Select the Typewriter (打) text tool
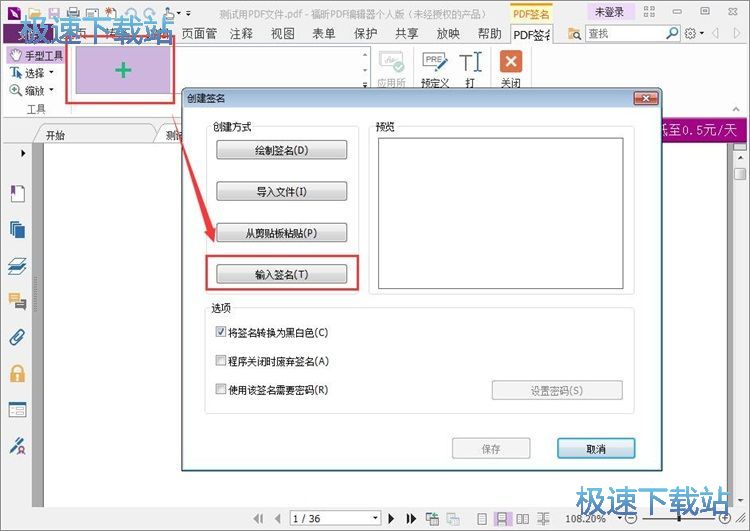Screen dimensions: 750x531 point(470,69)
